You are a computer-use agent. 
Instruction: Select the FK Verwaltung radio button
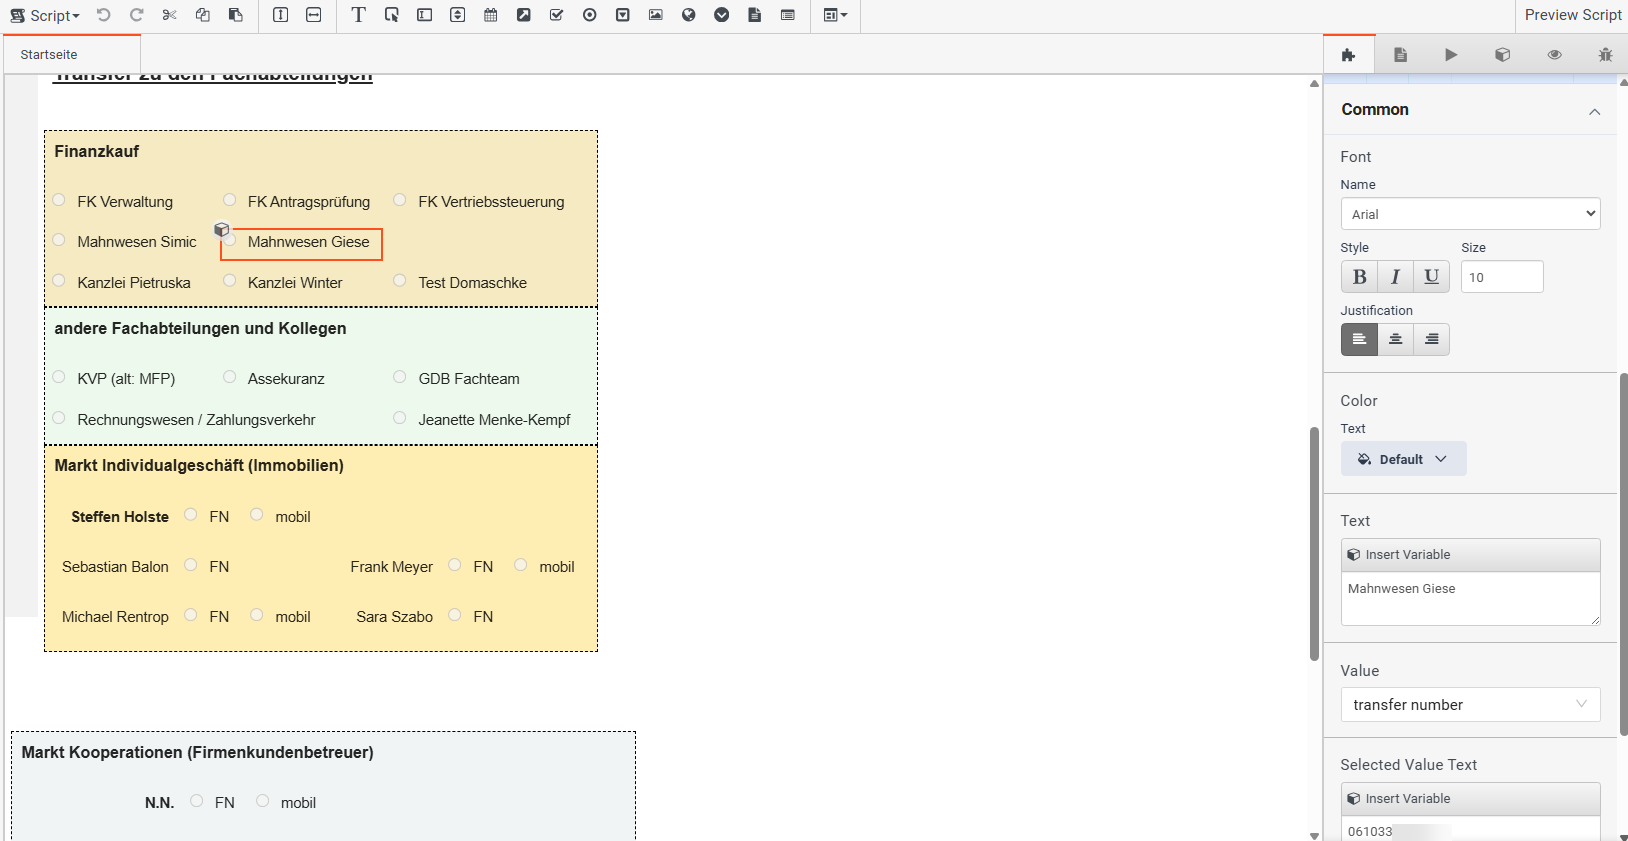tap(59, 200)
